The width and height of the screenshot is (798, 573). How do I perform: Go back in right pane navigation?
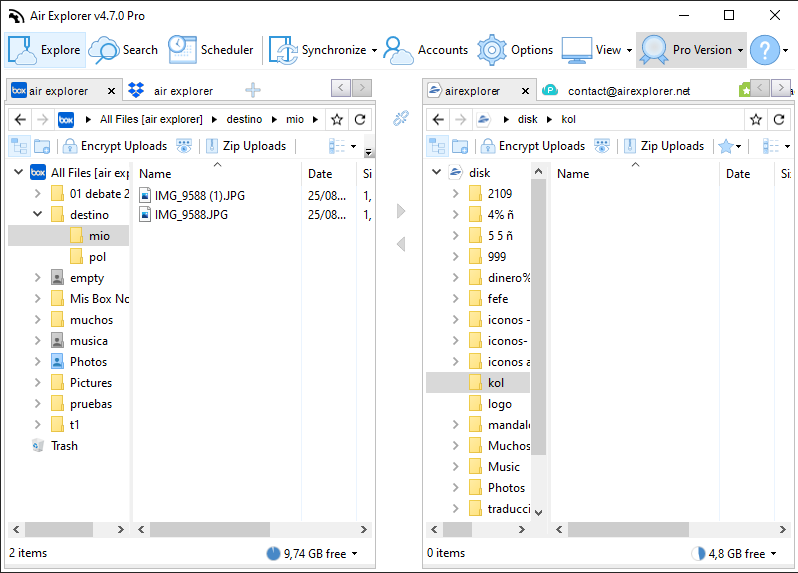[438, 120]
